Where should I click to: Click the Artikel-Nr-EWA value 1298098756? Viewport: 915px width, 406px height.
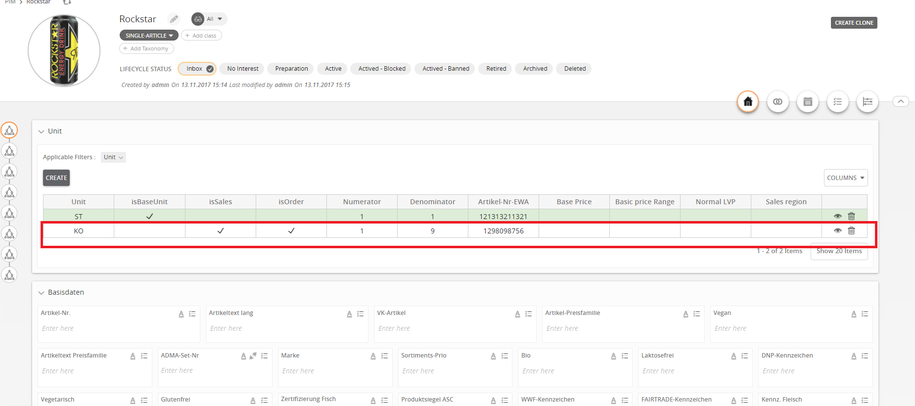[x=504, y=230]
